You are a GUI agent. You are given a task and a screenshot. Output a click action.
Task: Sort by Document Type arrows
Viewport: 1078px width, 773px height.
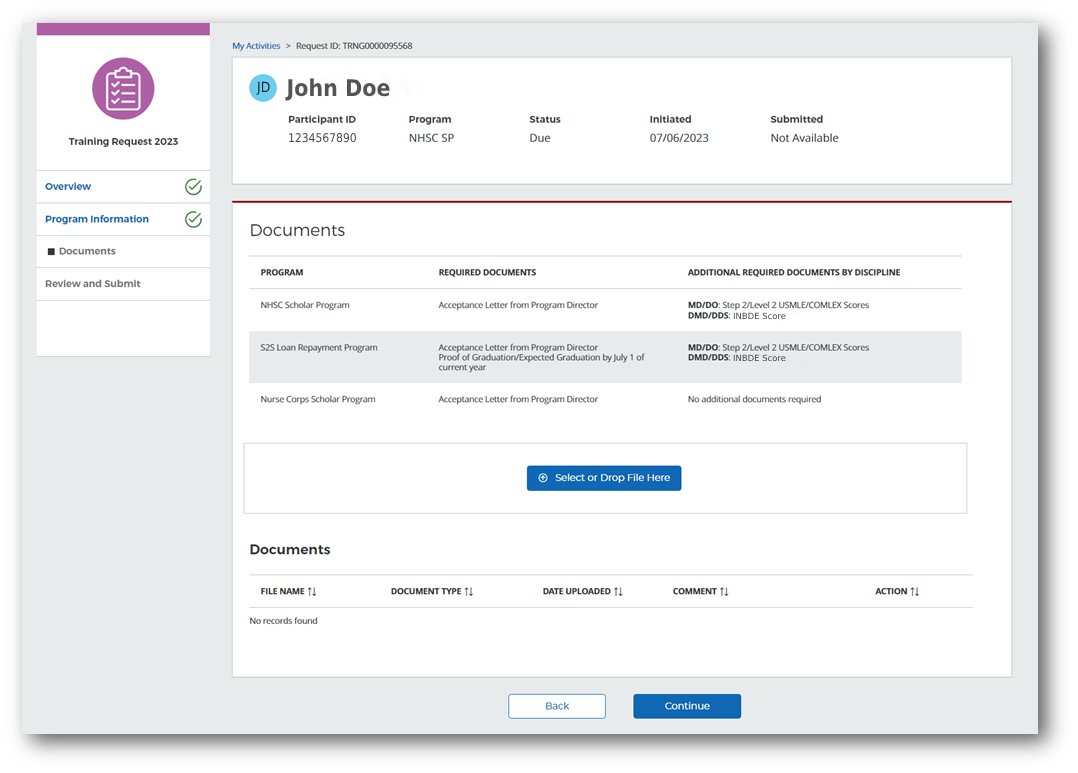click(x=469, y=592)
